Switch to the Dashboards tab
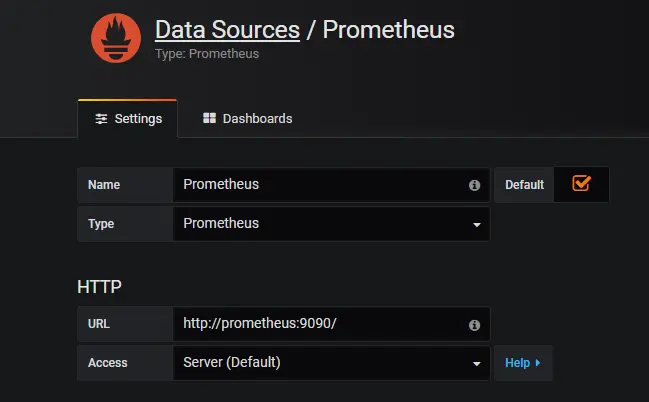This screenshot has height=402, width=649. [247, 118]
